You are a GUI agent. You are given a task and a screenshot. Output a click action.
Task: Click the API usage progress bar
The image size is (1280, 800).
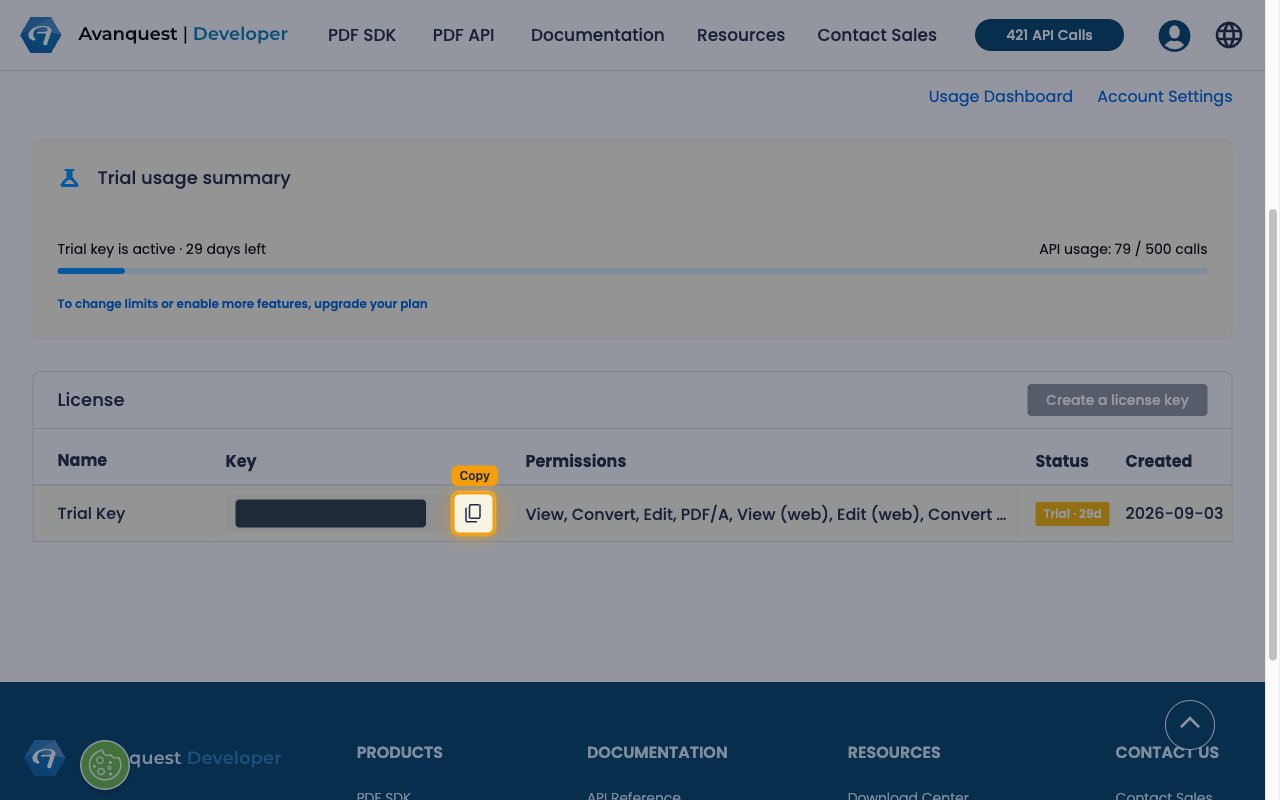[632, 271]
